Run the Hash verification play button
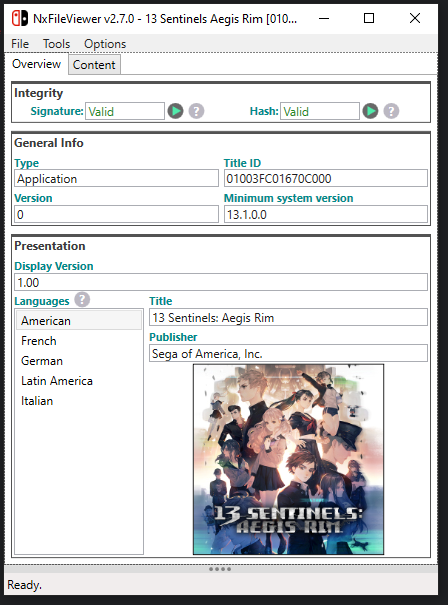448x605 pixels. click(x=370, y=111)
